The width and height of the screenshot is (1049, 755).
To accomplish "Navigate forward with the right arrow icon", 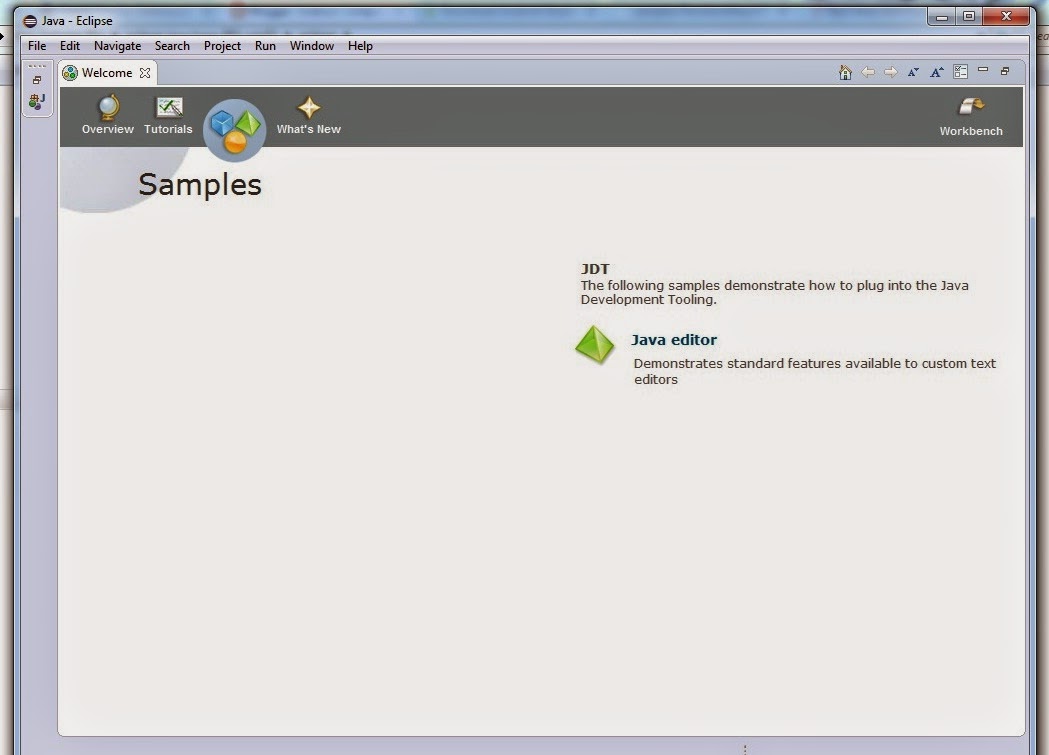I will click(x=890, y=72).
